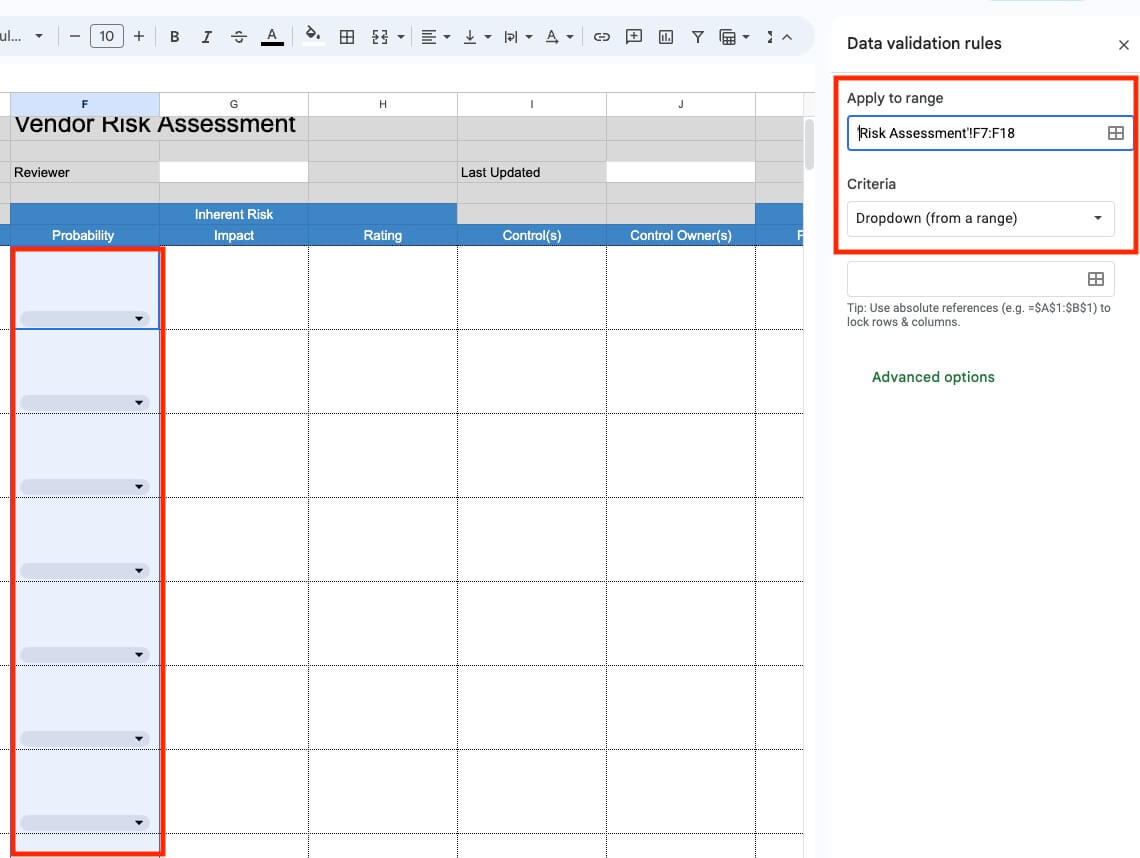Click the empty cell beside Last Updated

681,172
